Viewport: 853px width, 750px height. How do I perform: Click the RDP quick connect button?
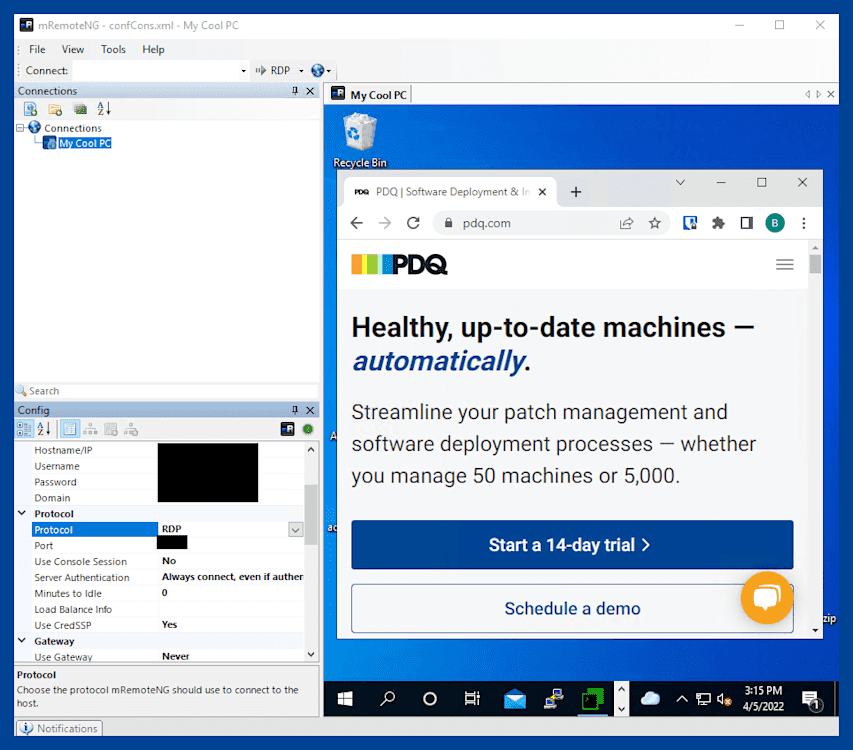pos(273,71)
